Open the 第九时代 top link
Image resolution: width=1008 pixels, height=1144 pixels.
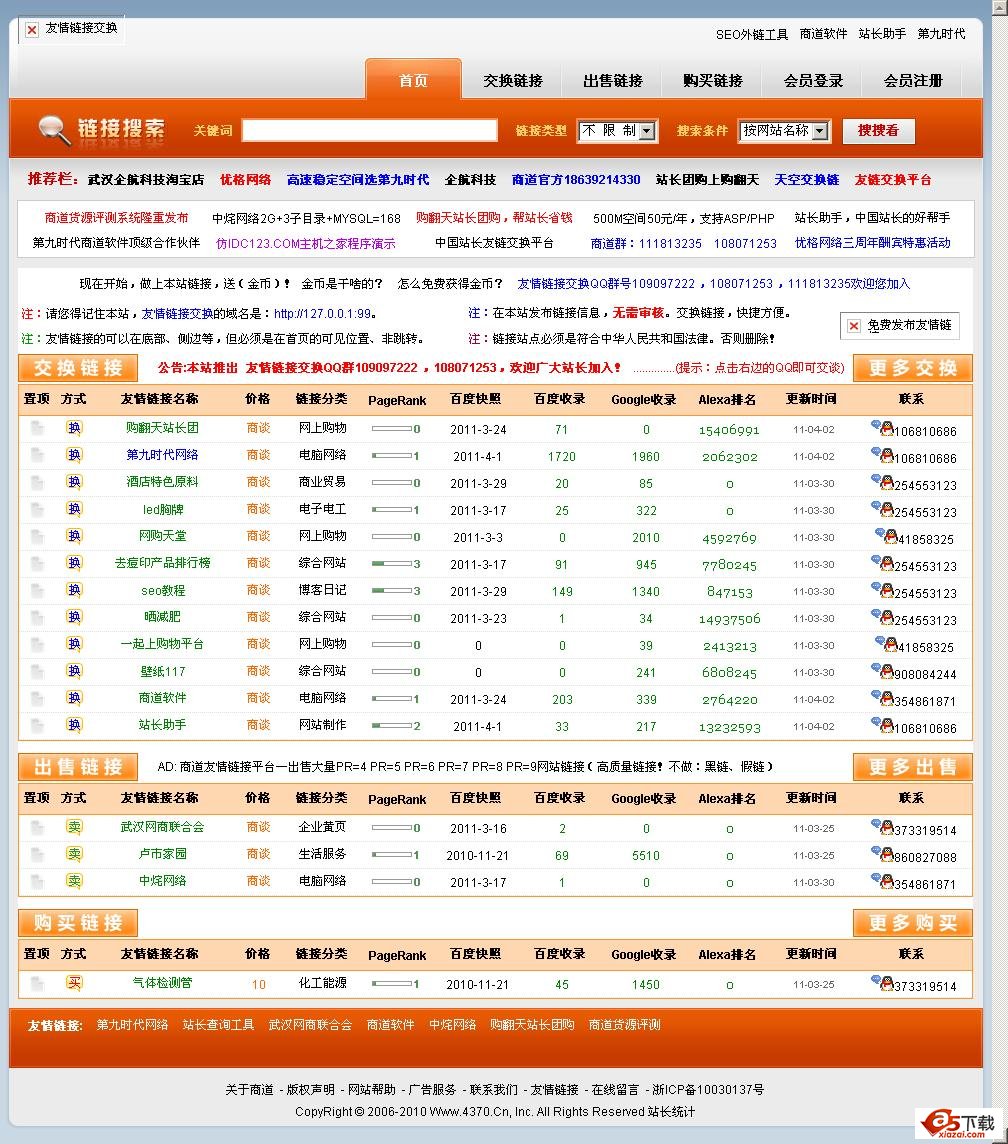click(x=941, y=34)
